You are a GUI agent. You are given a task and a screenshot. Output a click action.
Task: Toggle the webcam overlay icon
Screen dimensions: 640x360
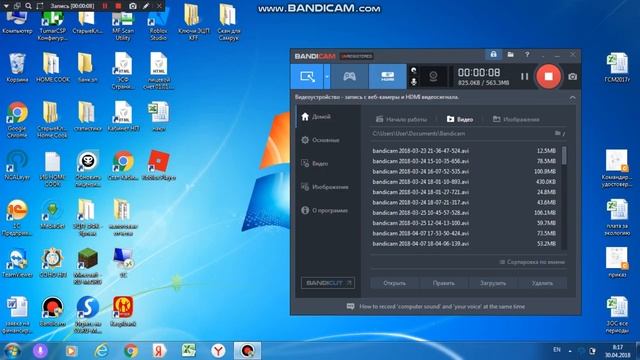(433, 76)
